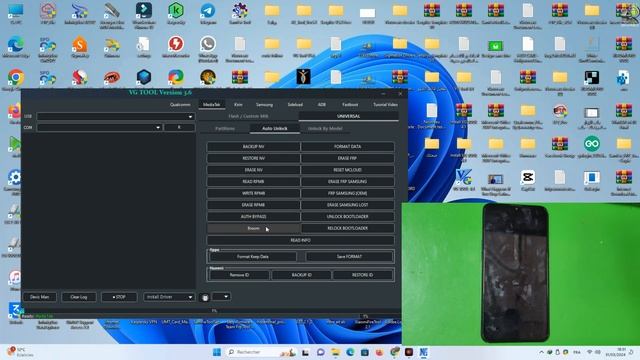This screenshot has width=640, height=360.
Task: Launch Google Chrome from the desktop
Action: click(16, 78)
